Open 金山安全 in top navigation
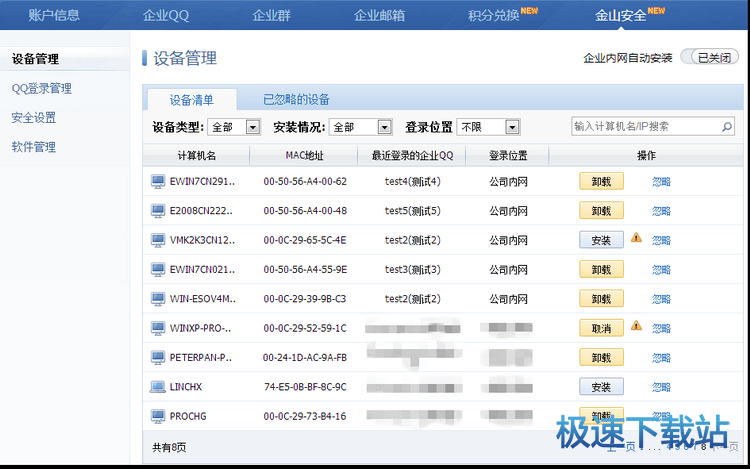The height and width of the screenshot is (469, 750). pyautogui.click(x=620, y=15)
